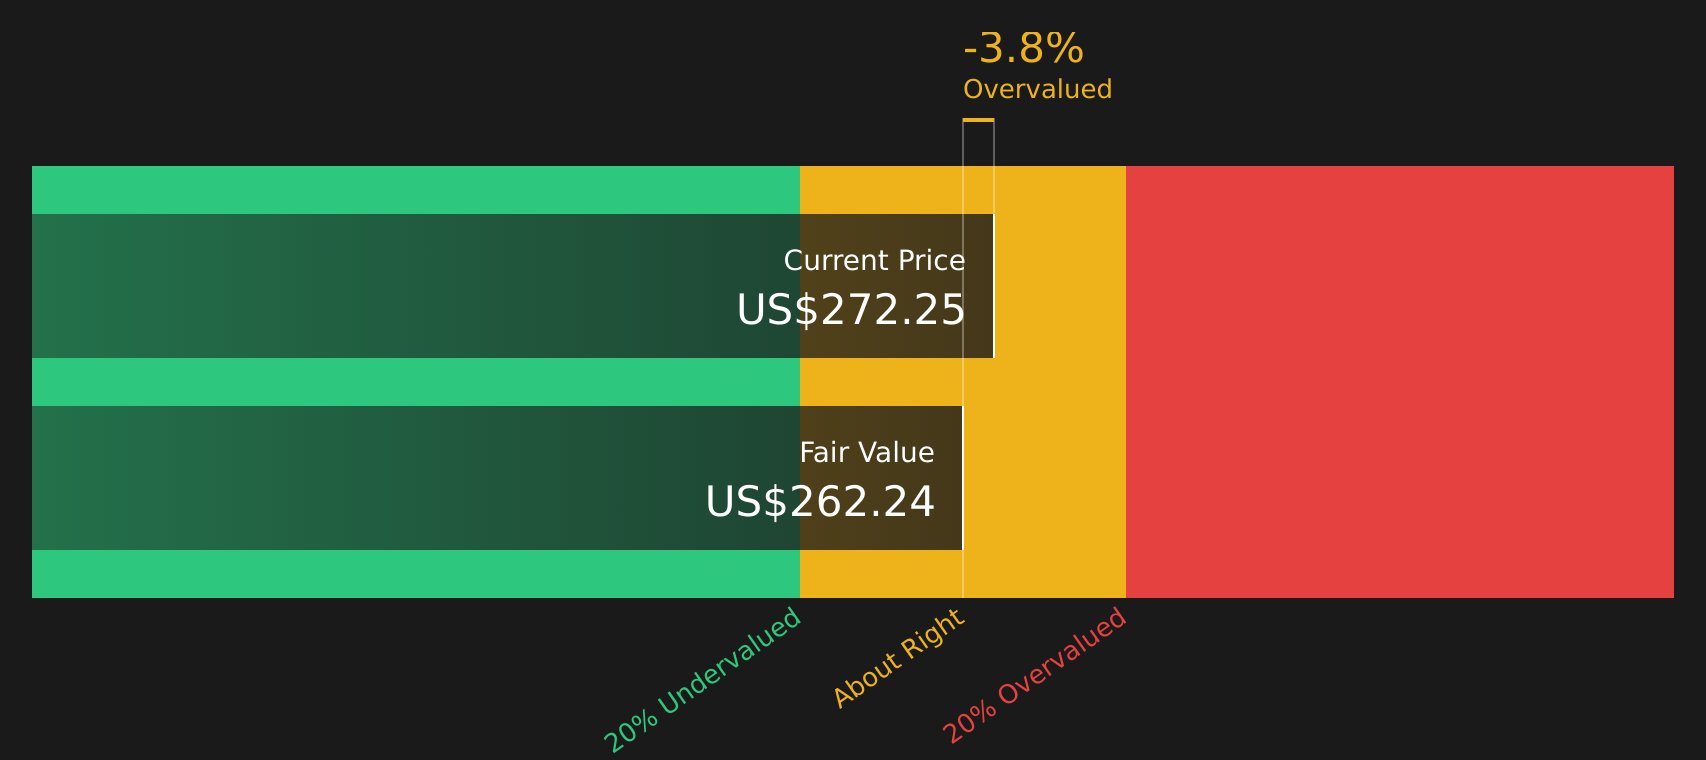This screenshot has width=1706, height=760.
Task: Click the right end of Fair Value bar
Action: point(962,478)
